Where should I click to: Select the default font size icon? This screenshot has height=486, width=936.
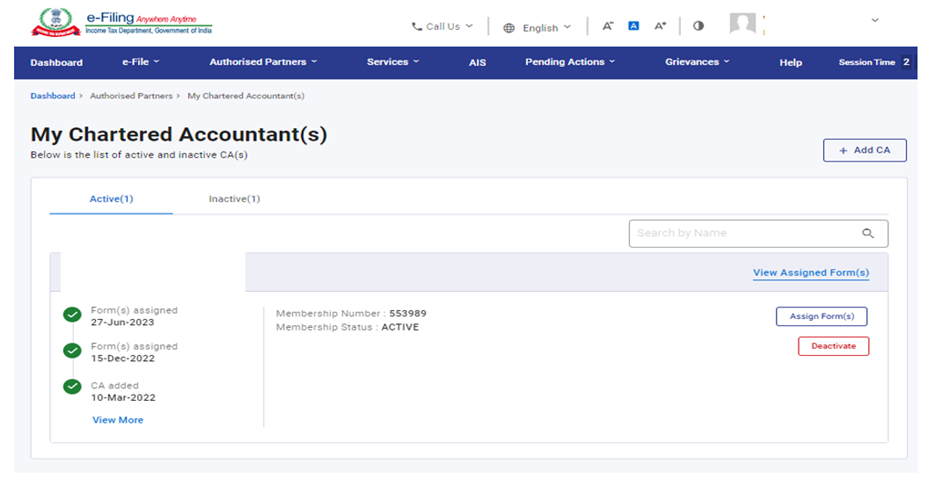(x=633, y=26)
